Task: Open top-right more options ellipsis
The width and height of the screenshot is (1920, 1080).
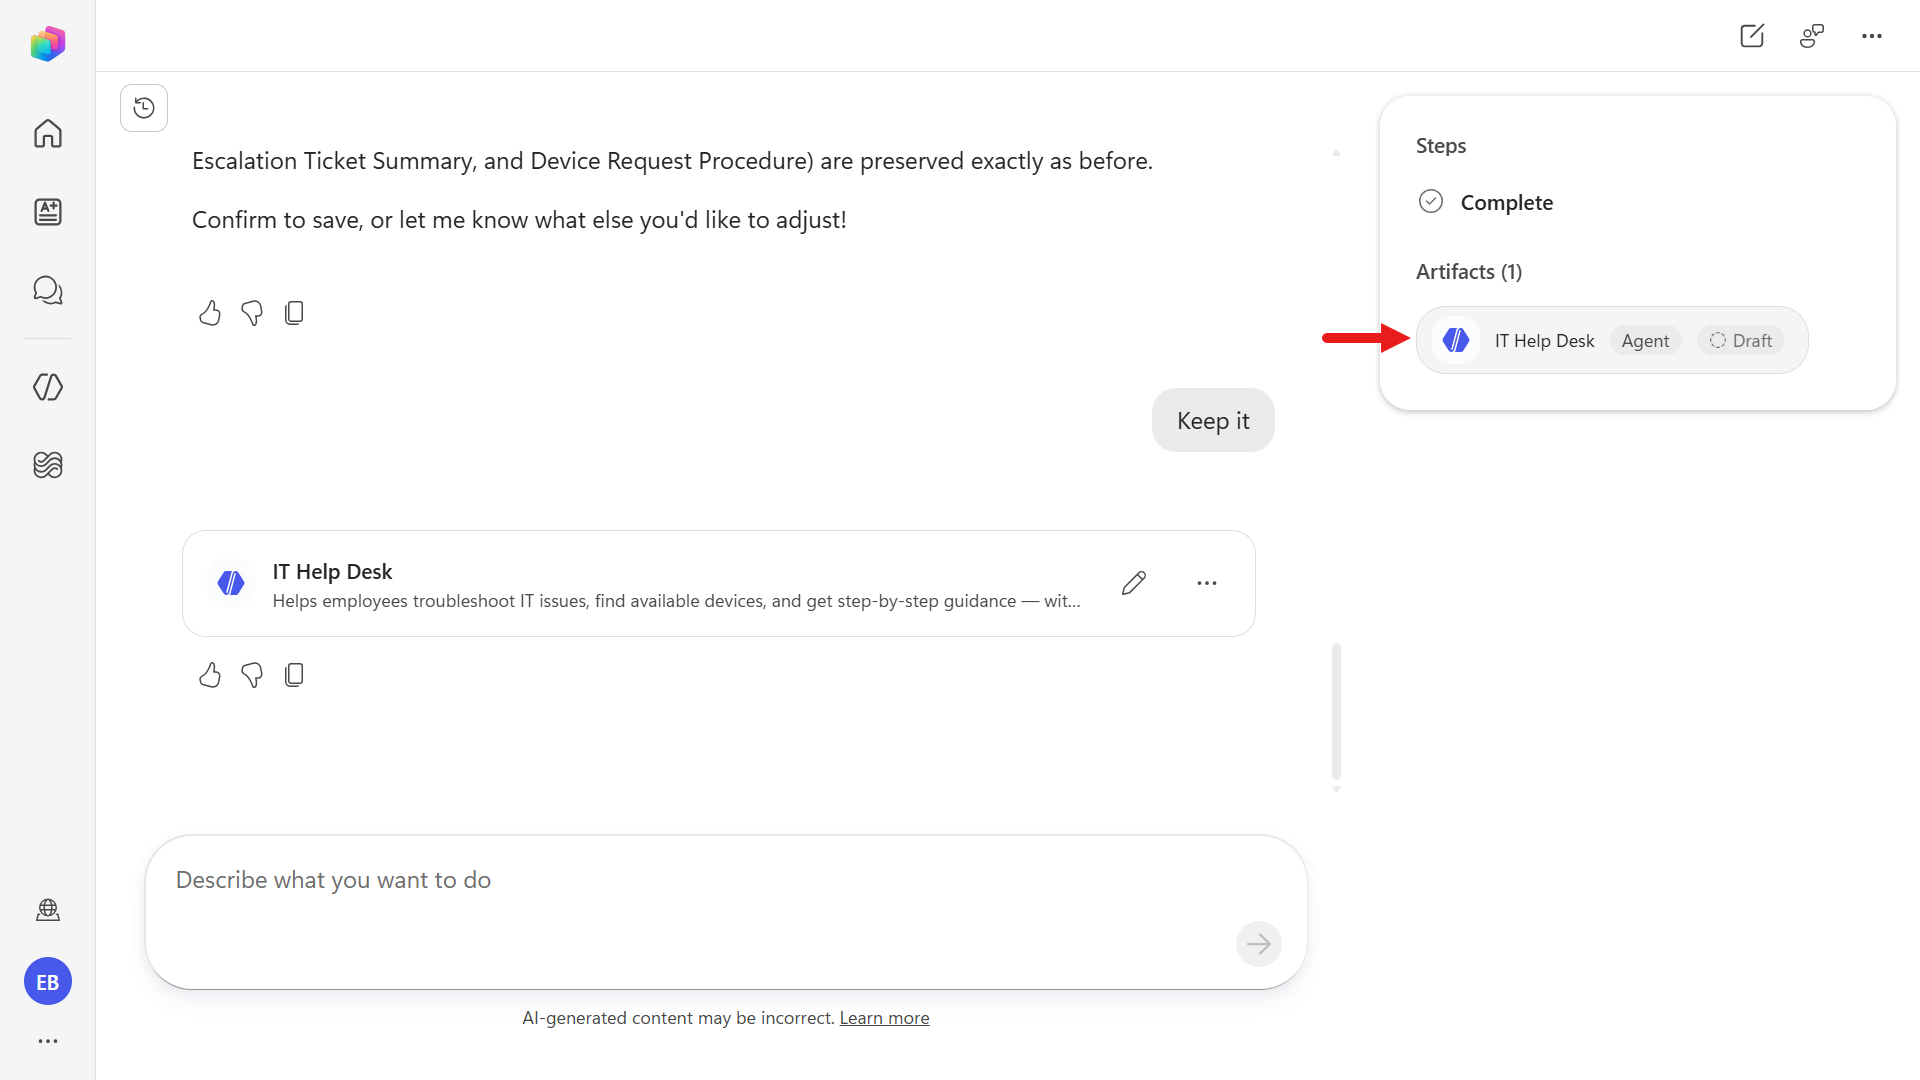Action: pyautogui.click(x=1872, y=36)
